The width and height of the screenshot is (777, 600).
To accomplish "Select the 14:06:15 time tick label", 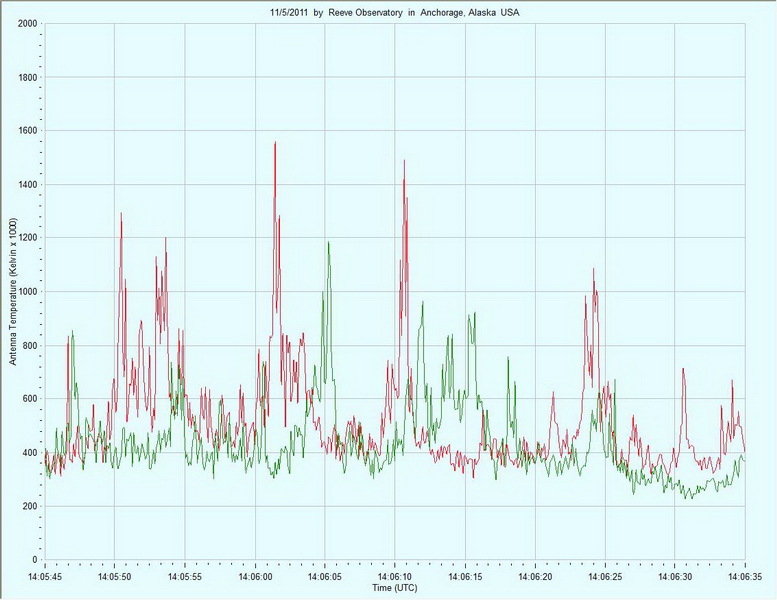I will pos(465,577).
